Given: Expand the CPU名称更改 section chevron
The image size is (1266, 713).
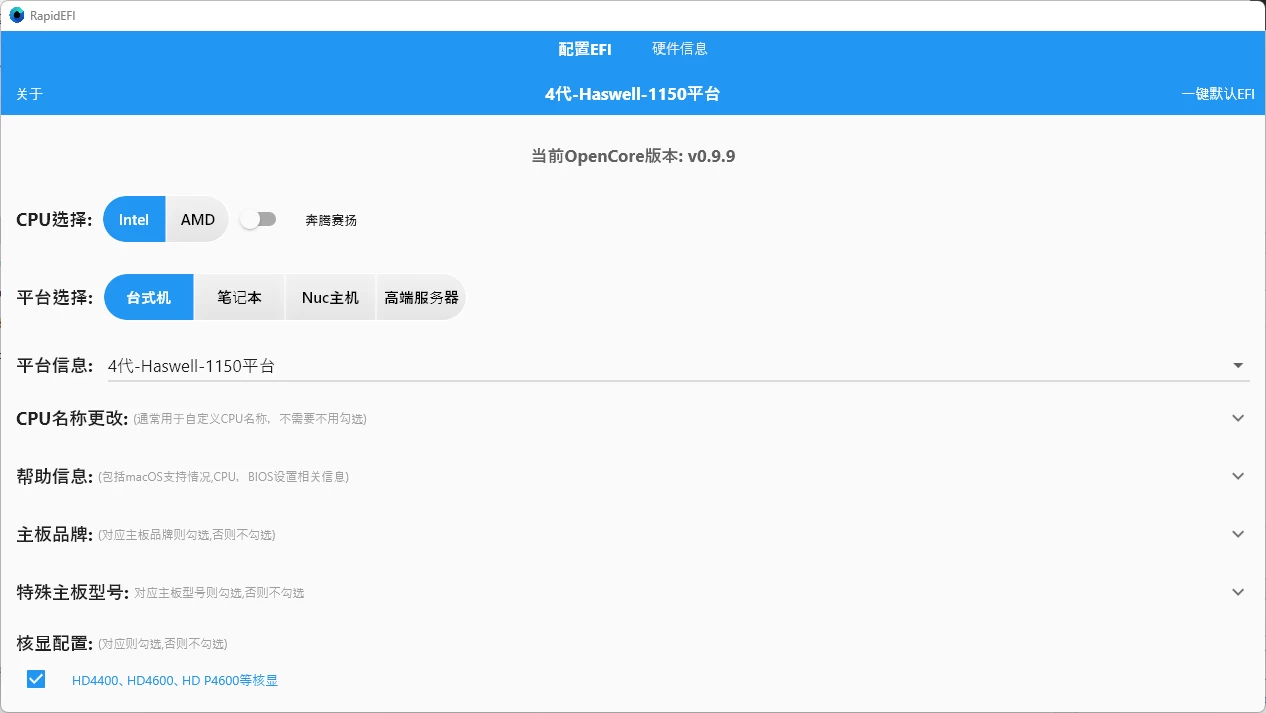Looking at the screenshot, I should (1238, 418).
